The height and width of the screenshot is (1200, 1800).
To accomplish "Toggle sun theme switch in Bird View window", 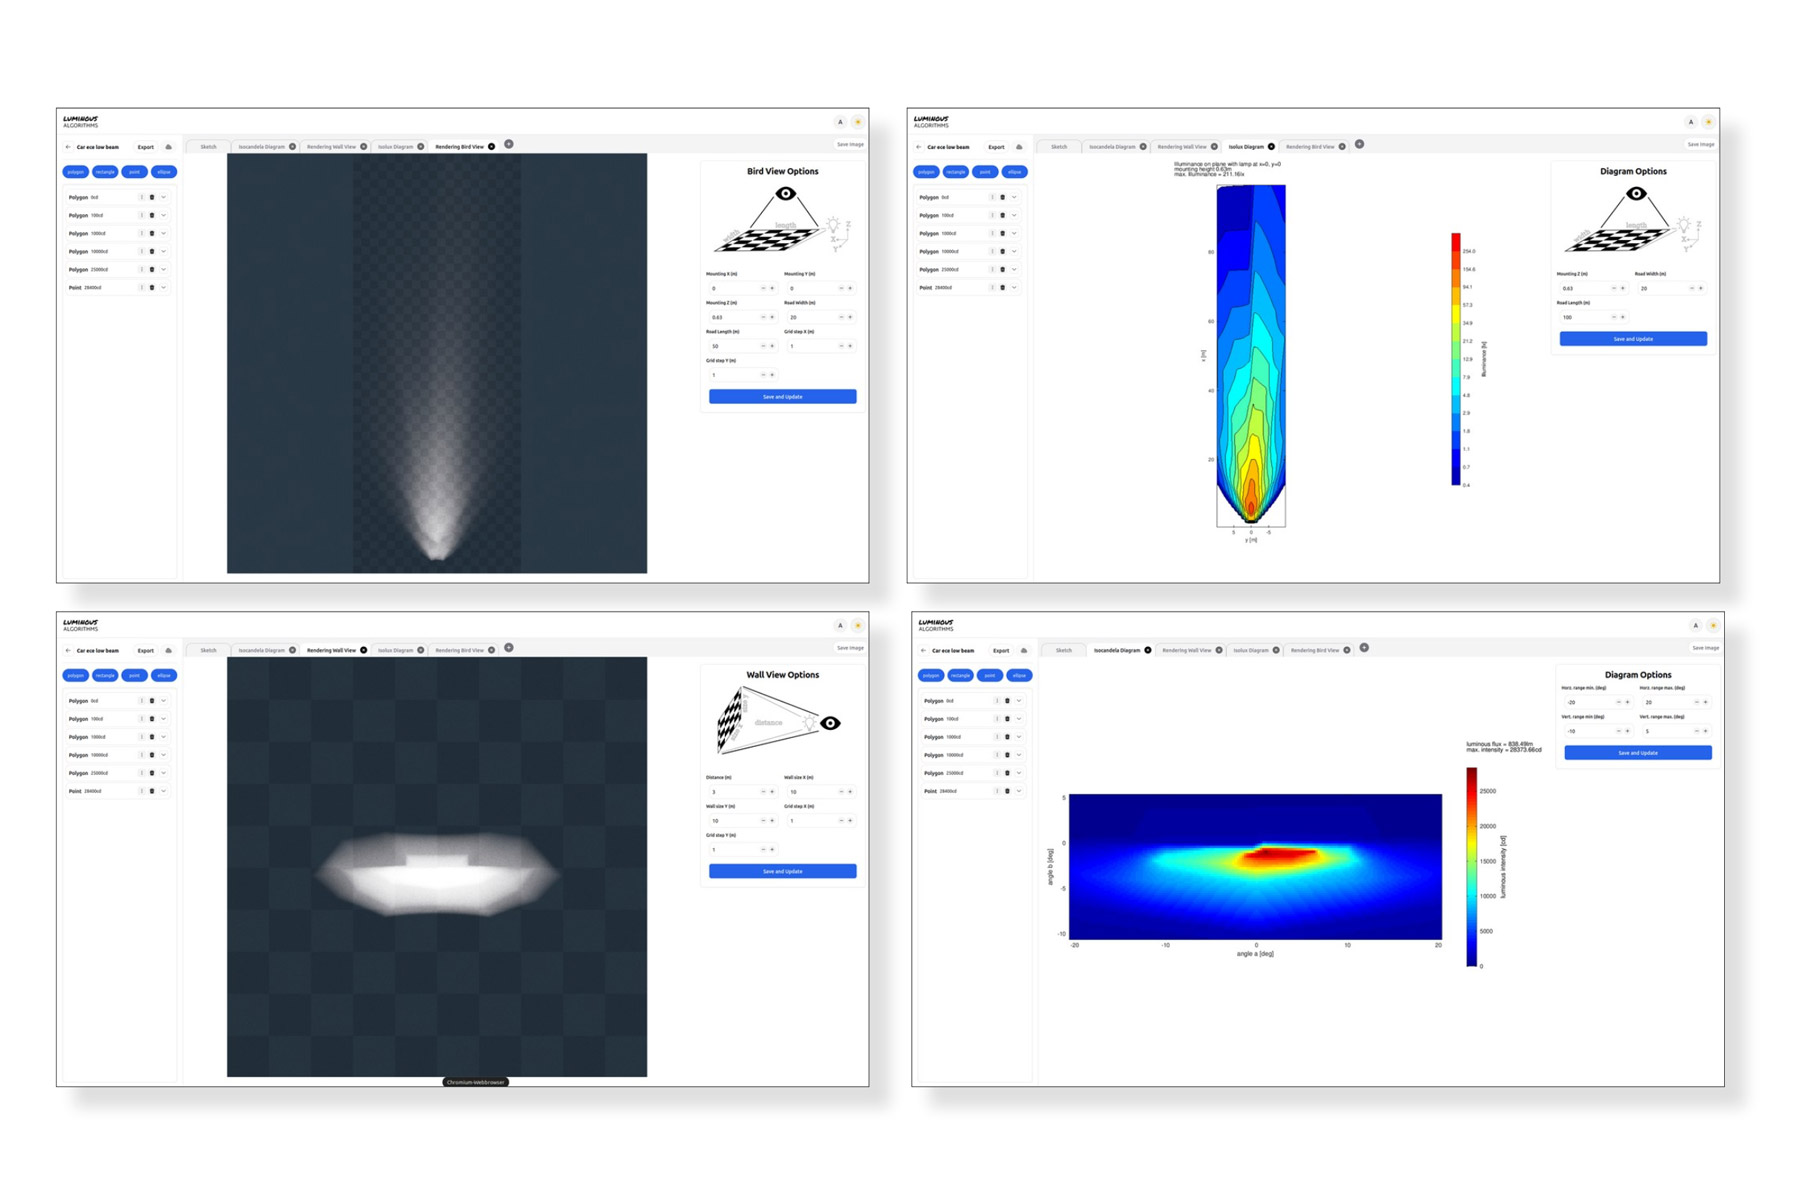I will click(857, 122).
